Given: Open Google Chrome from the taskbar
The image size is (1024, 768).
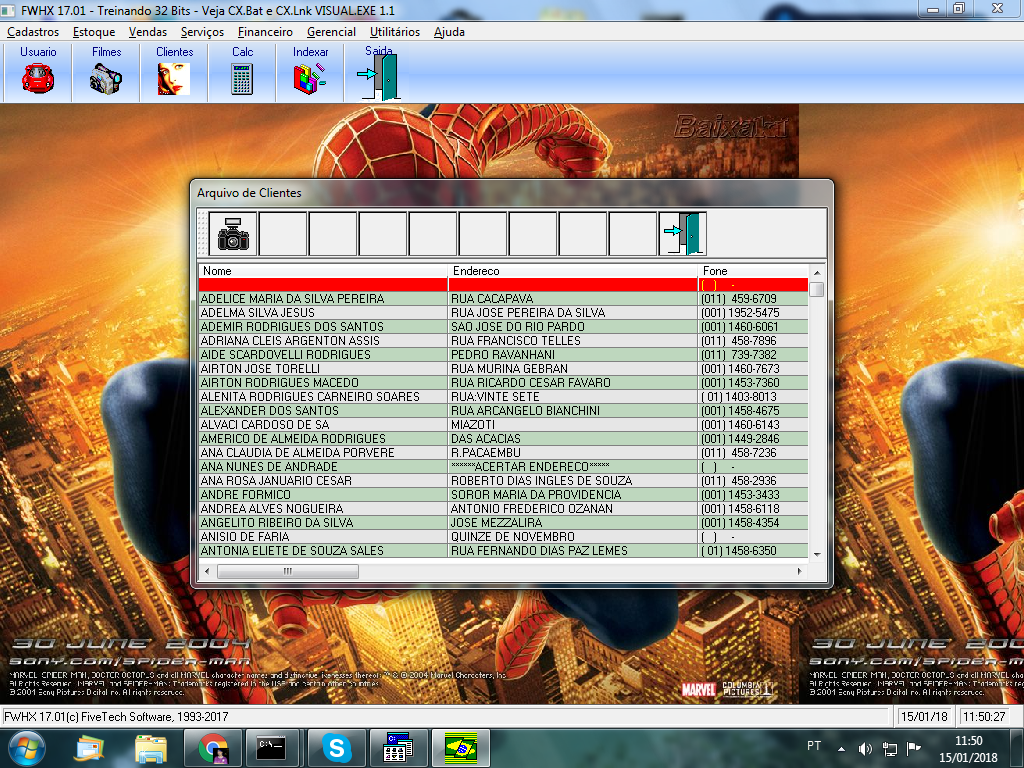Looking at the screenshot, I should tap(213, 748).
